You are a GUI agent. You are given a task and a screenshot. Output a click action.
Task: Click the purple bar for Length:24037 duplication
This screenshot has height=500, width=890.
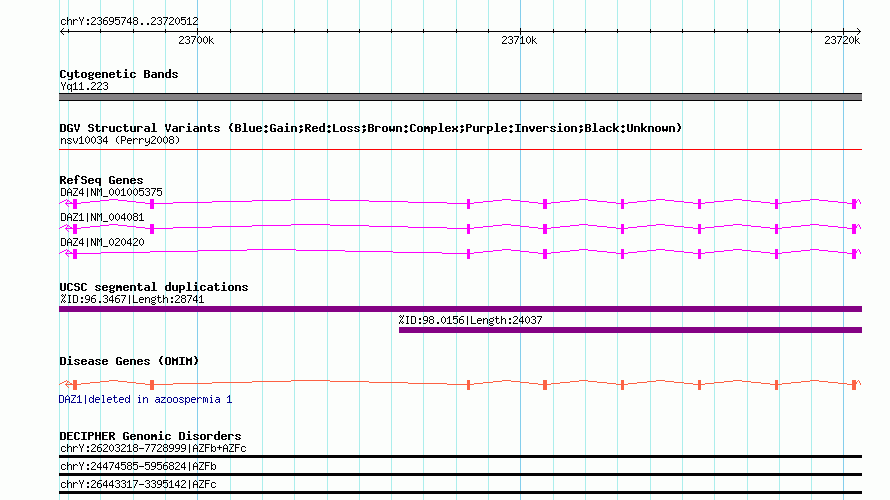coord(631,330)
